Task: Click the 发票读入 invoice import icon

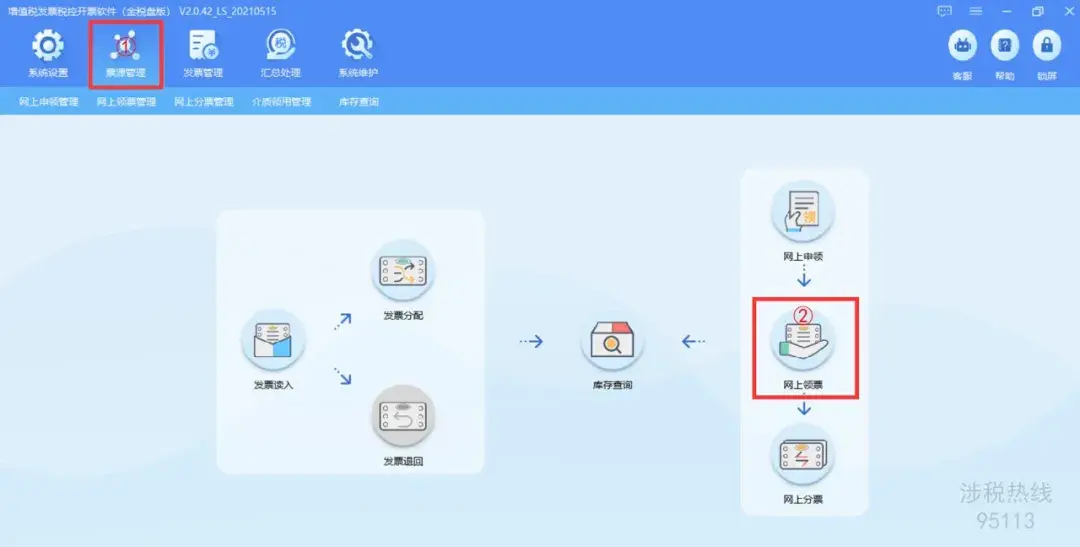Action: [x=273, y=340]
